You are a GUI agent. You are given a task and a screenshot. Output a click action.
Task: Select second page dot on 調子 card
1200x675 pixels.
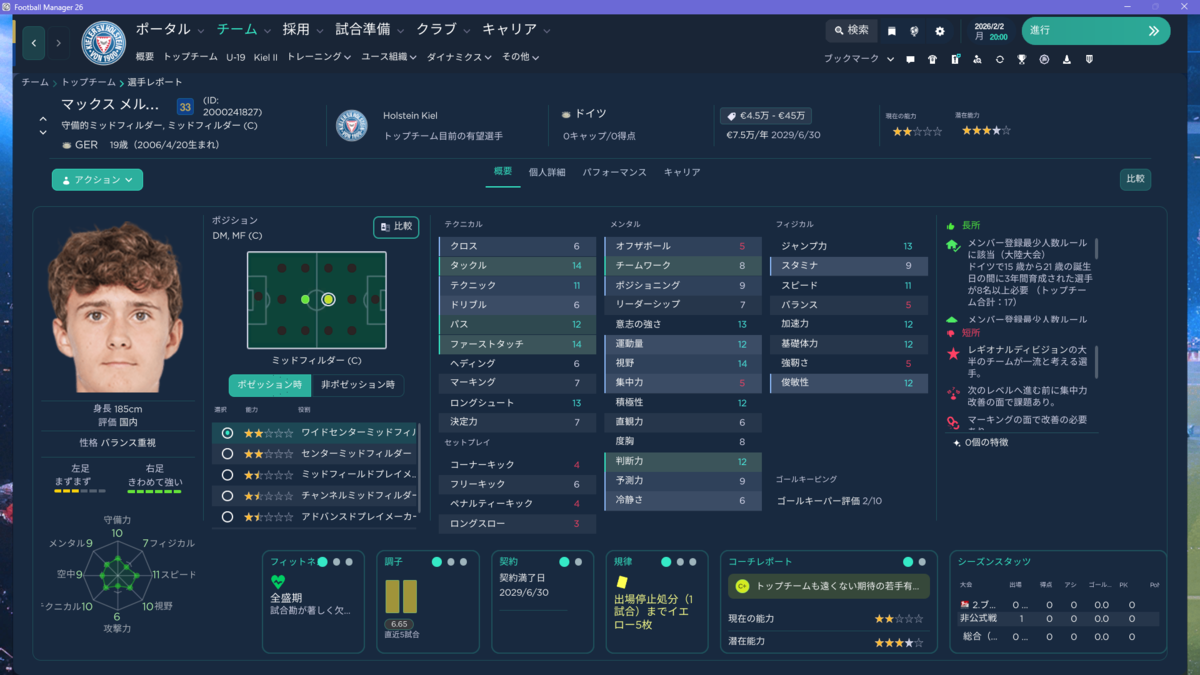451,562
